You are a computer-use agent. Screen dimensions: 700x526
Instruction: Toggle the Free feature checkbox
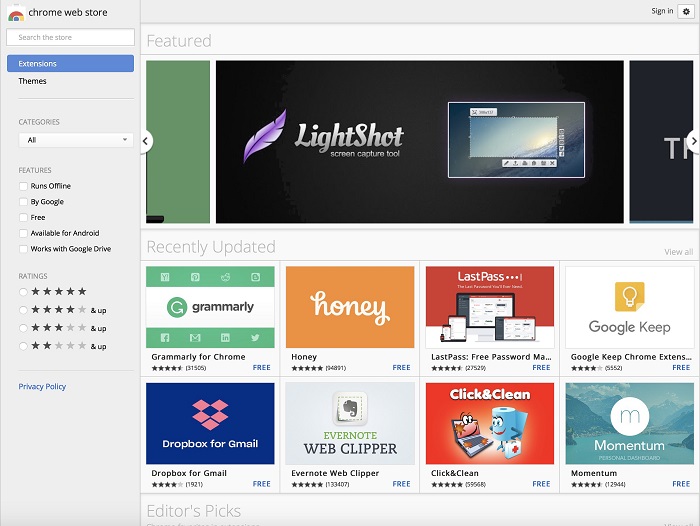click(23, 217)
